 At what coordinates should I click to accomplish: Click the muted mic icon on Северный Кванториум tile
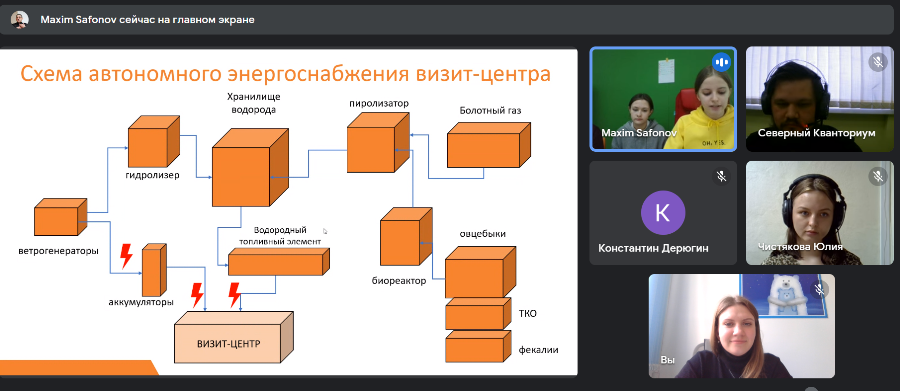(x=878, y=61)
